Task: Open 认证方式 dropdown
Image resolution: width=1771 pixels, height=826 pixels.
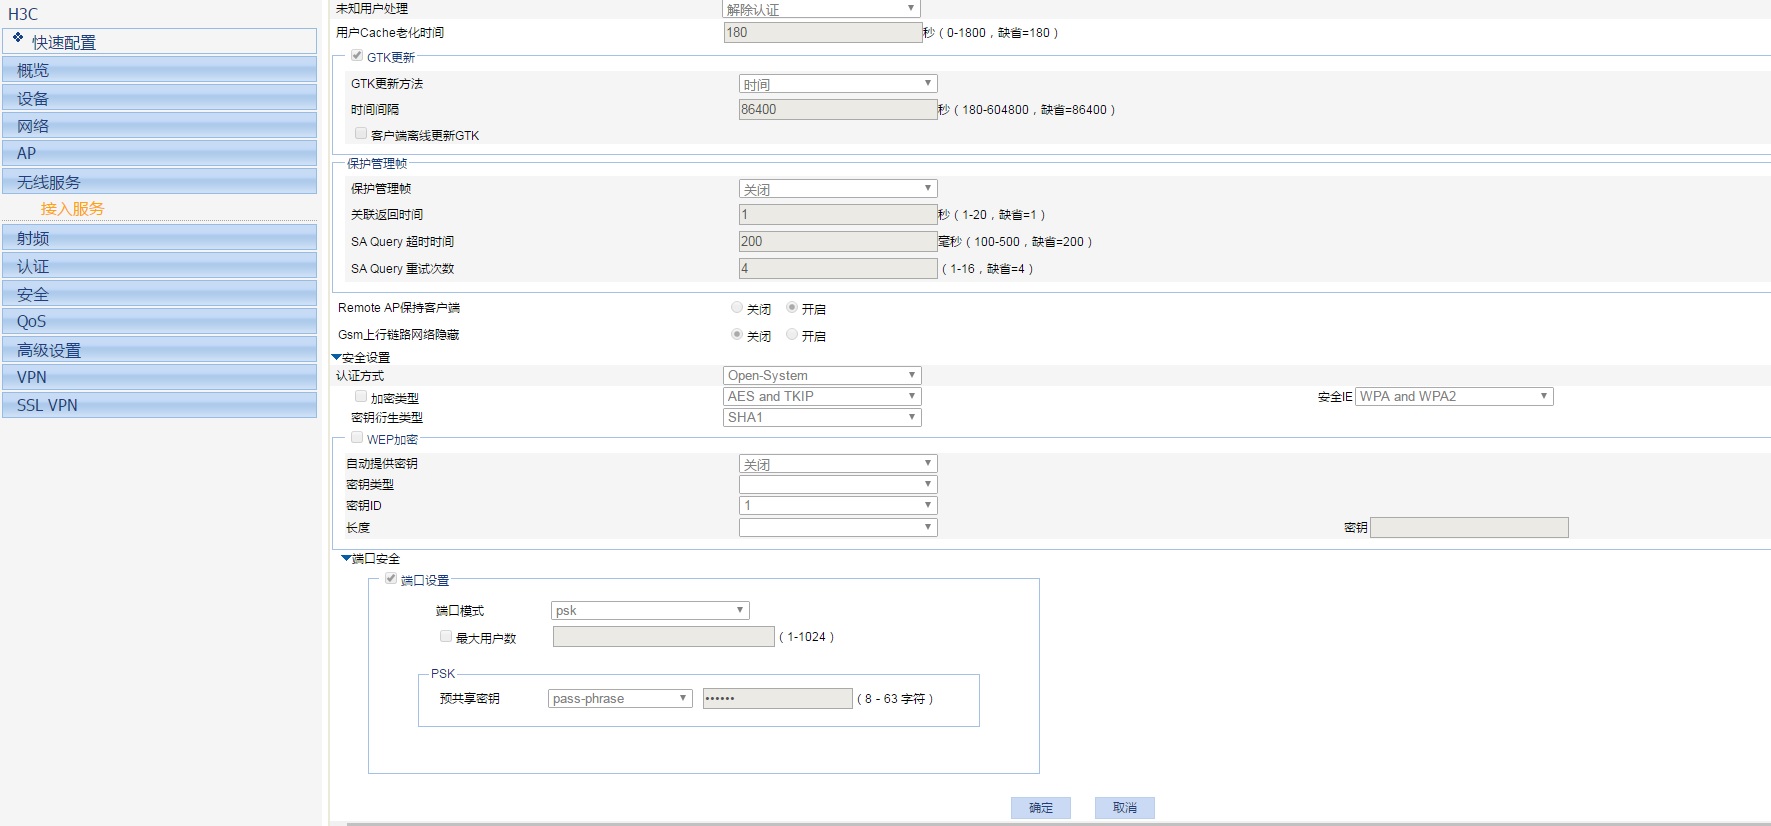Action: 822,375
